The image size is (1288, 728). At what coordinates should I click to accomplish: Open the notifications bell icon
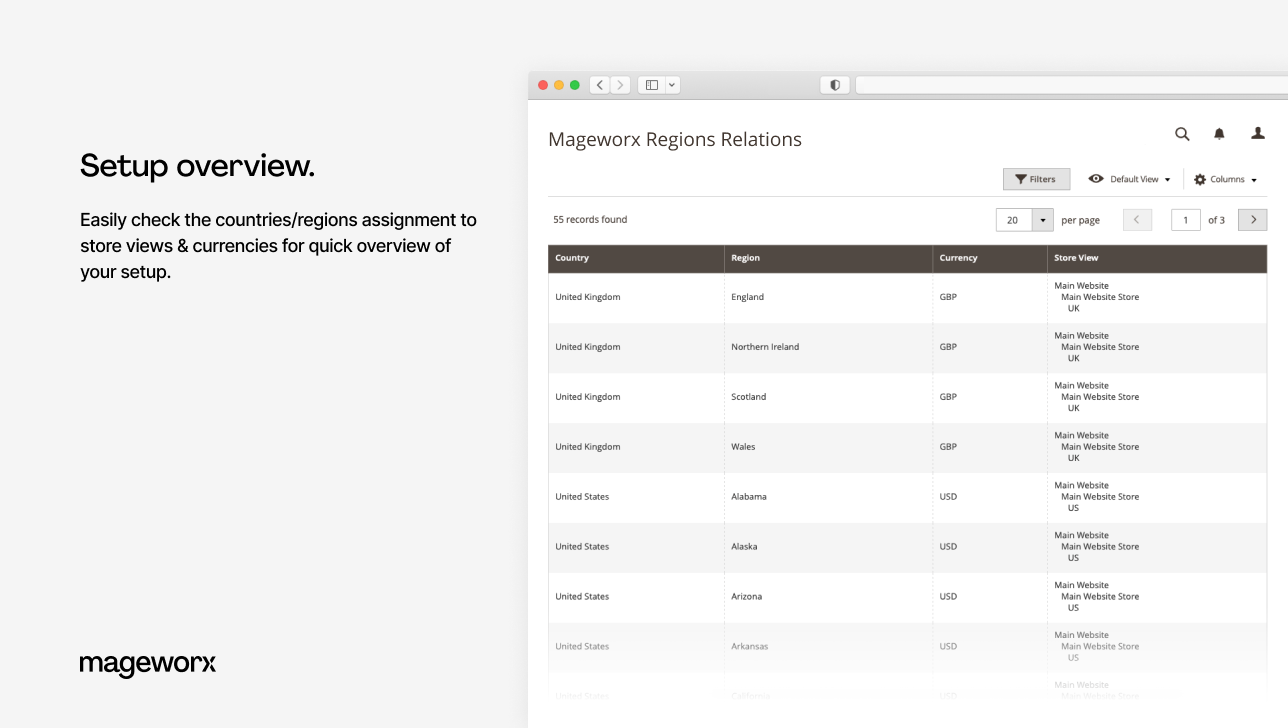1219,133
